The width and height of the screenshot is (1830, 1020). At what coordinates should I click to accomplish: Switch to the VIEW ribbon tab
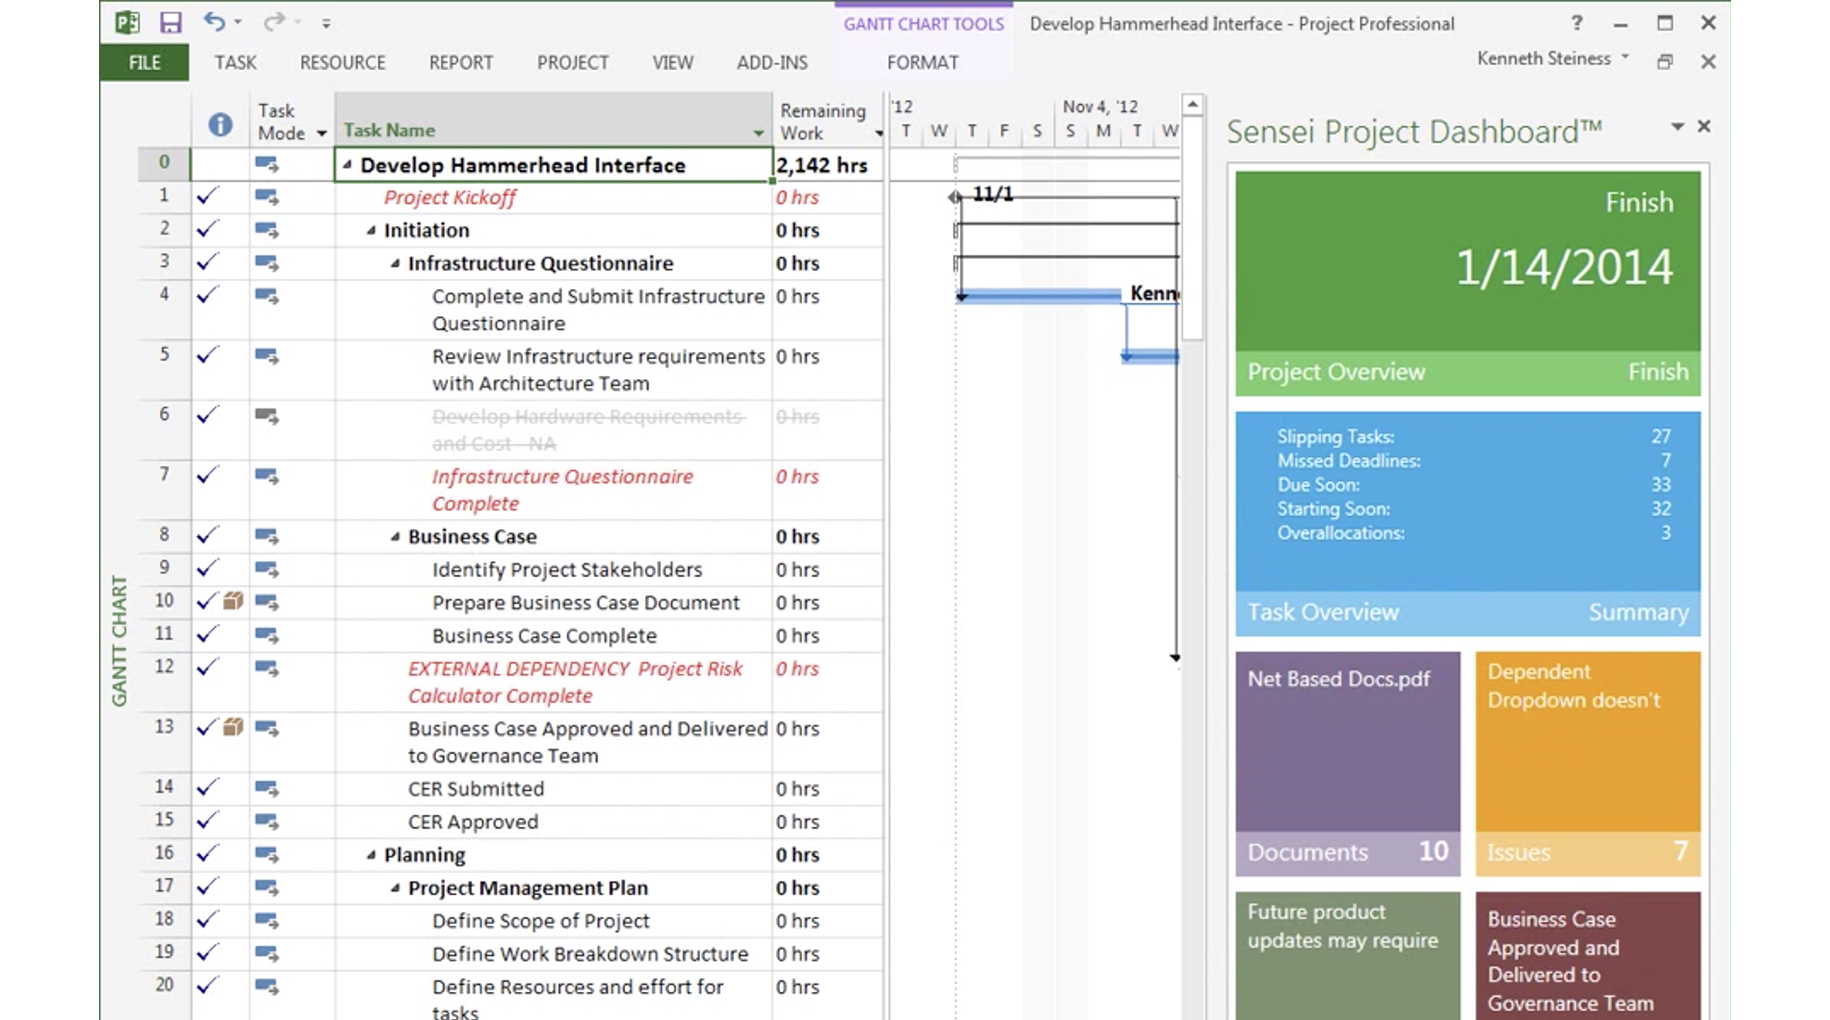(673, 62)
